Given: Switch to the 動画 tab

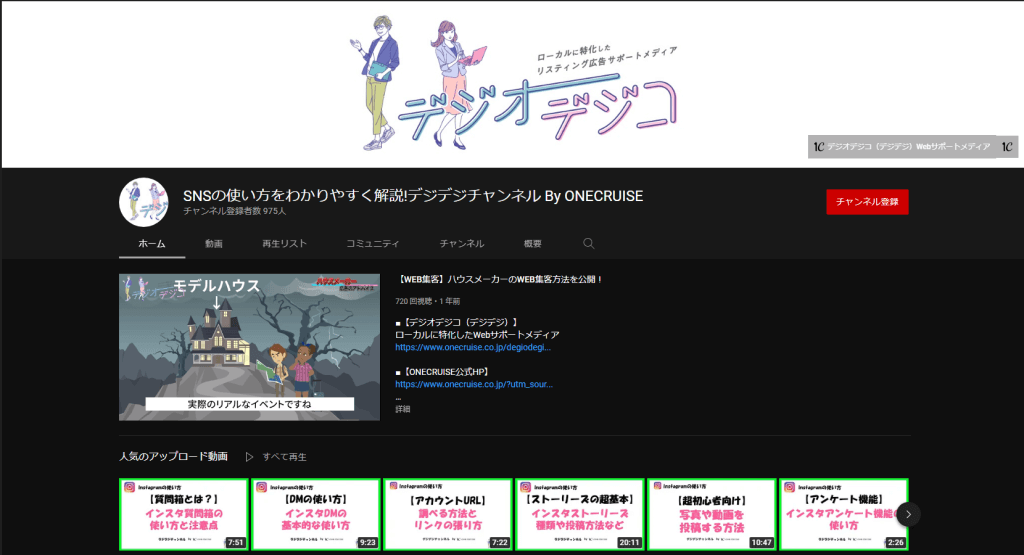Looking at the screenshot, I should click(x=214, y=244).
